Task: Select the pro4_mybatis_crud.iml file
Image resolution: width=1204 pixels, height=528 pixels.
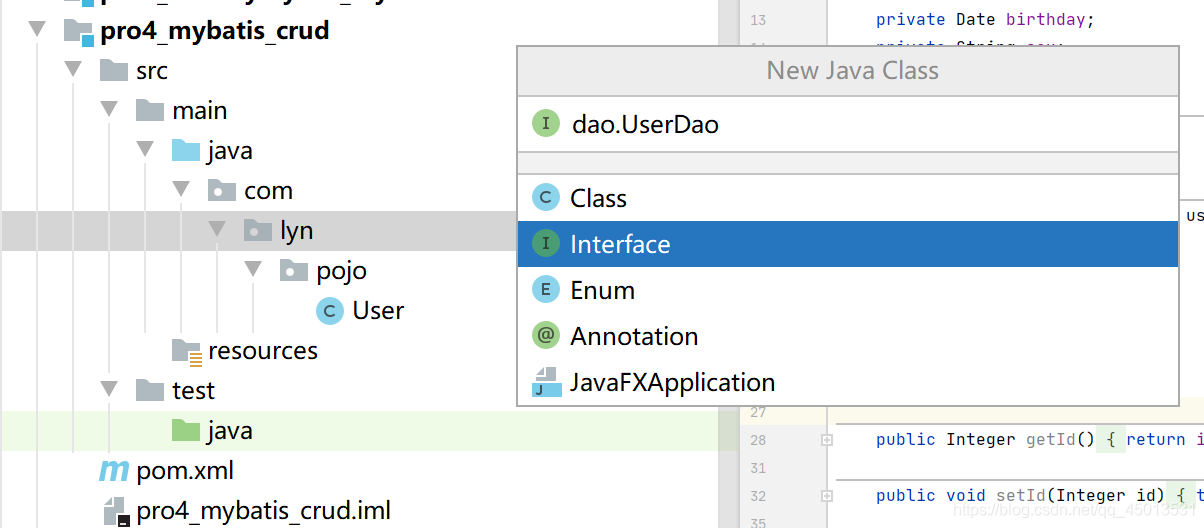Action: tap(263, 511)
